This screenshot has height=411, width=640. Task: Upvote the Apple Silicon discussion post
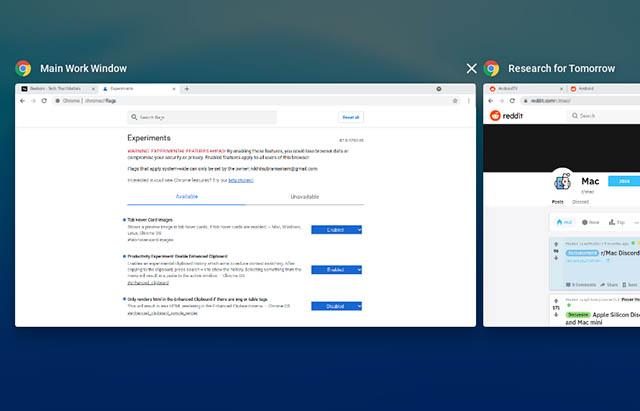[x=556, y=301]
